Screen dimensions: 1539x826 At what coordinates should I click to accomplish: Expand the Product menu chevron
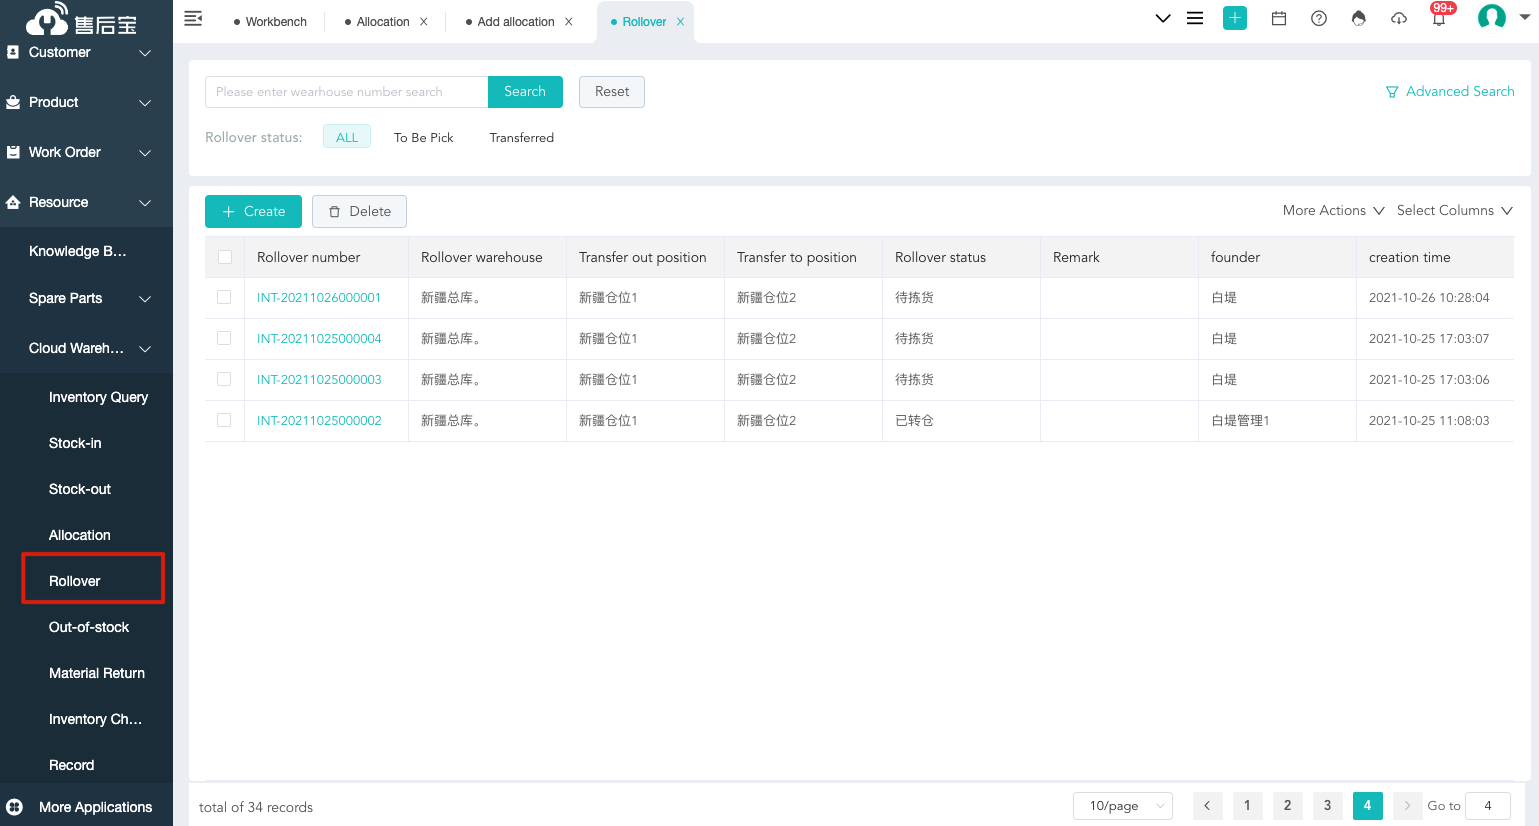pos(145,103)
